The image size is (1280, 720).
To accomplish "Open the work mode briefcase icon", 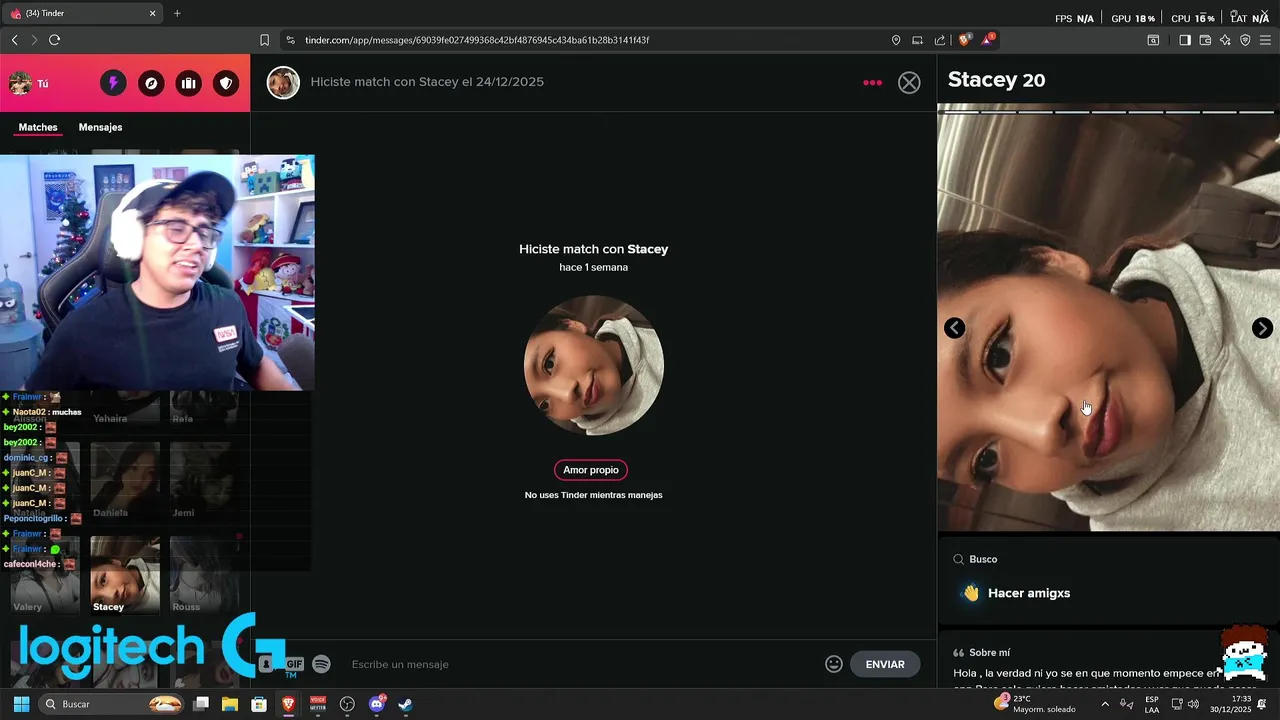I will point(189,83).
